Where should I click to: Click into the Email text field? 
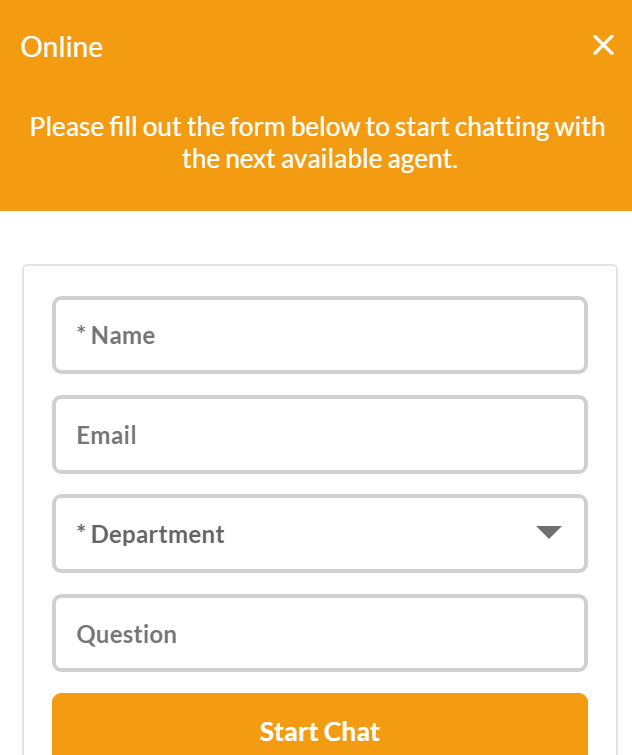320,435
